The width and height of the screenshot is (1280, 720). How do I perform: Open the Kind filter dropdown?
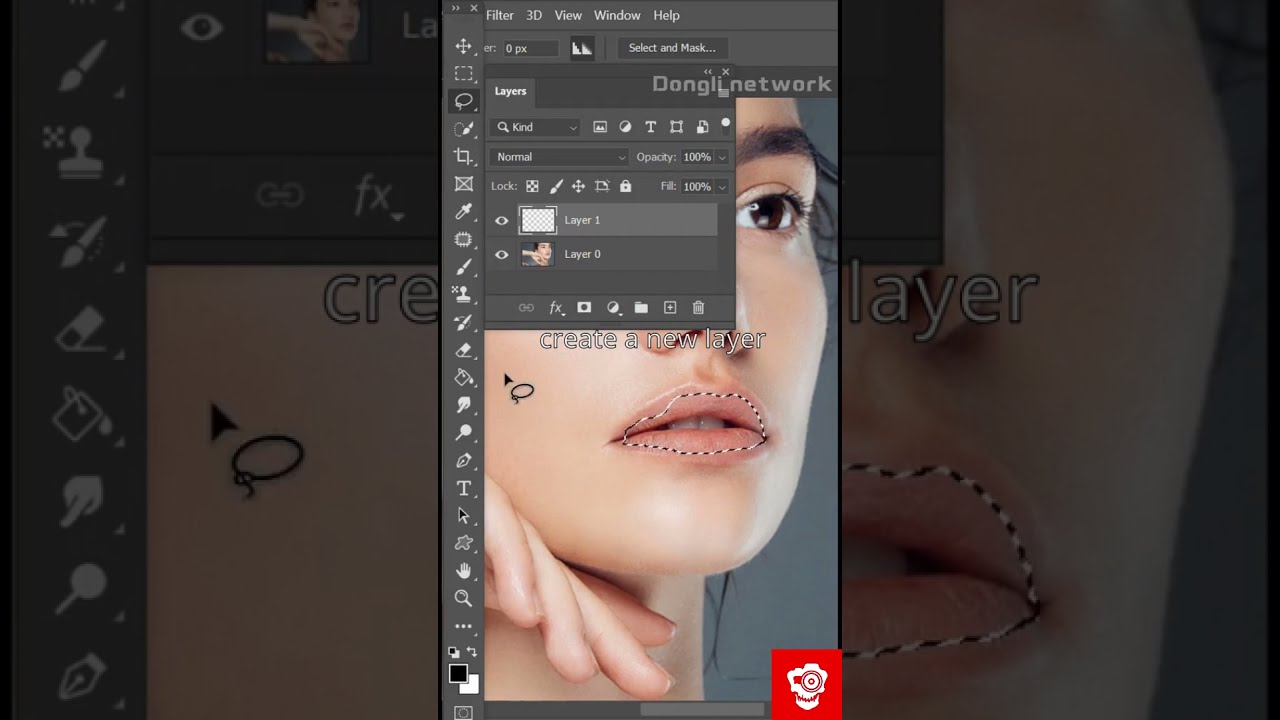537,127
